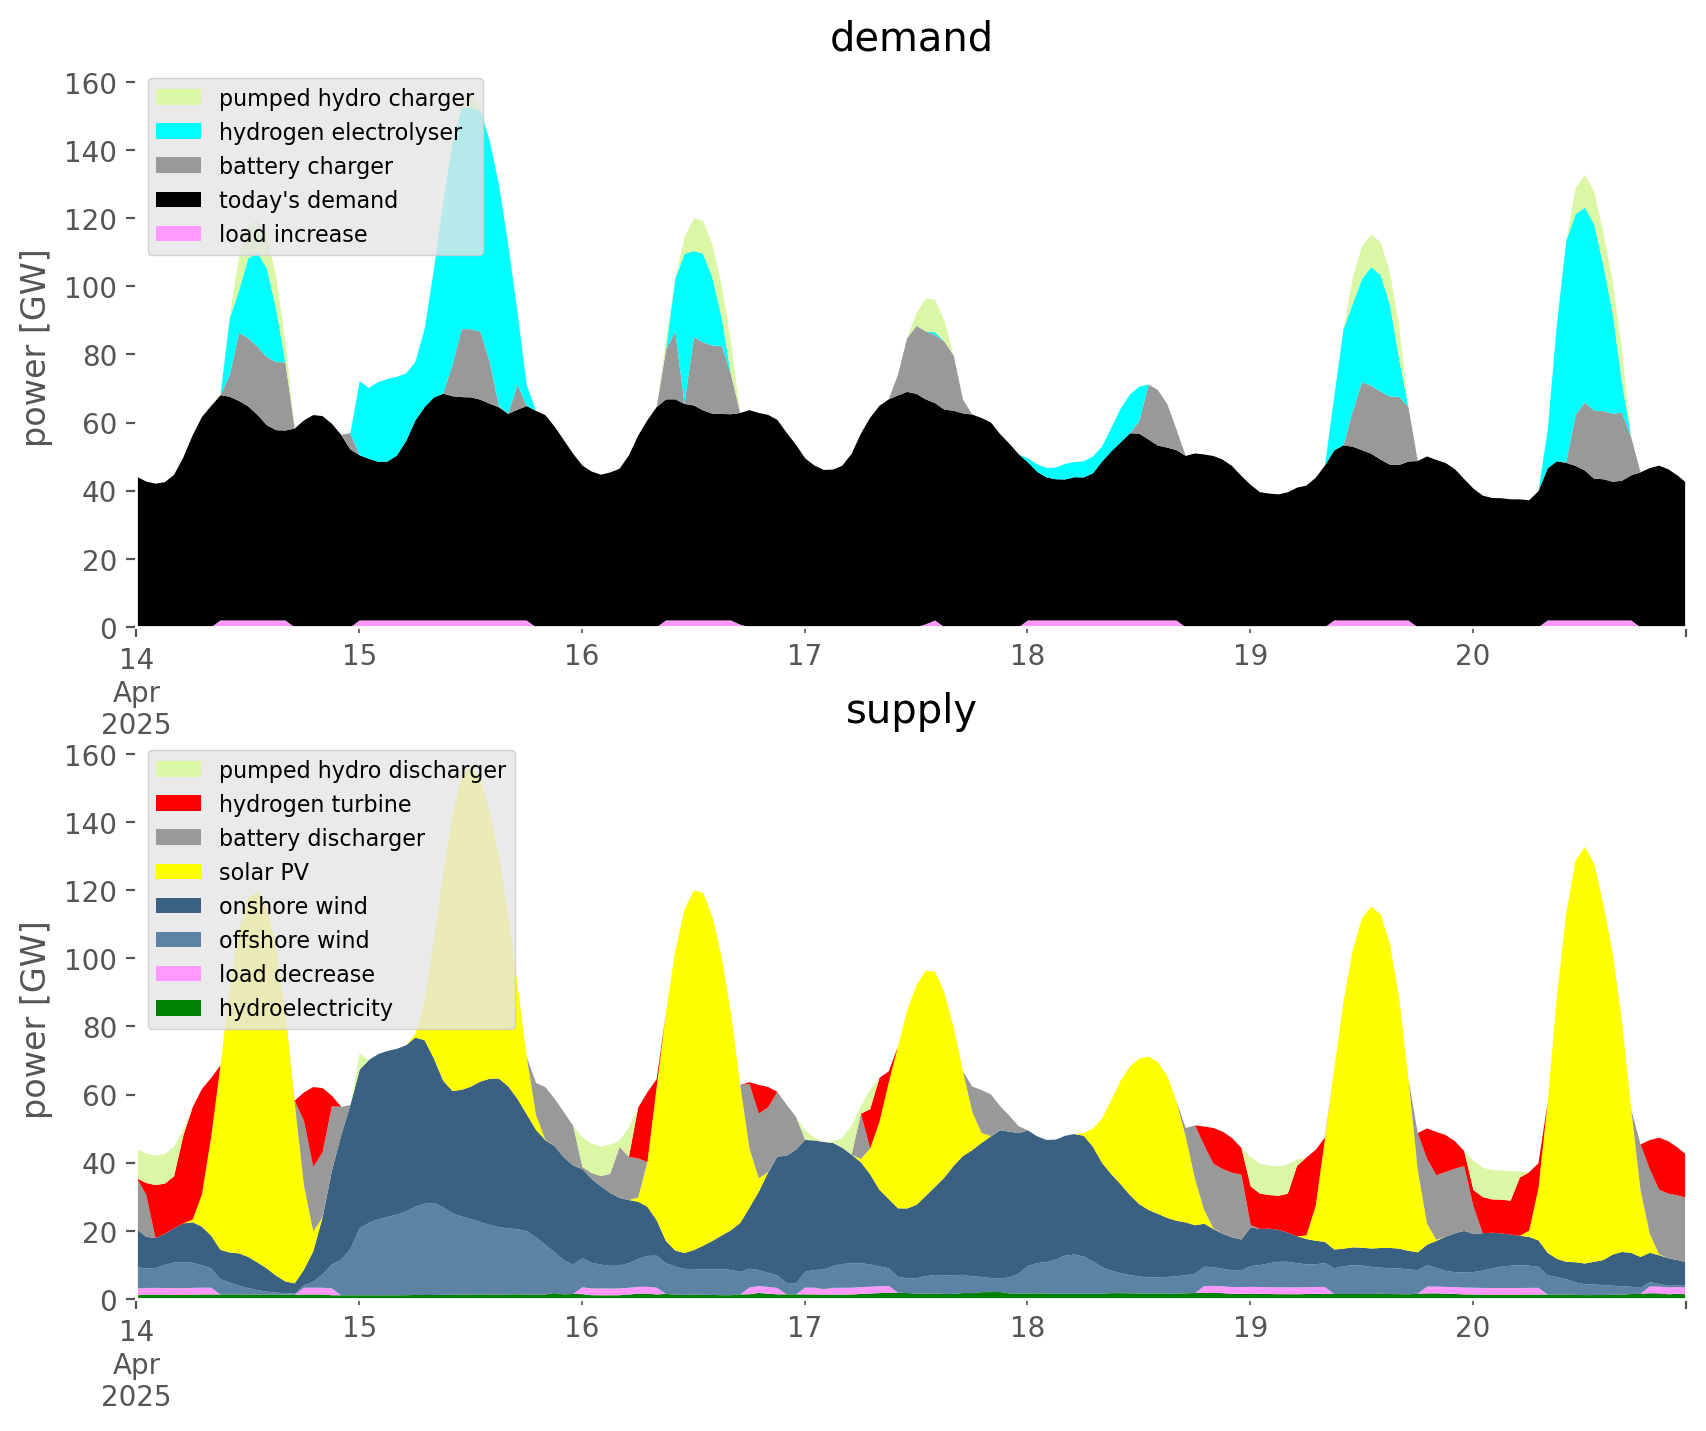The image size is (1706, 1431).
Task: Click 'hydrogen turbine' legend label
Action: coord(315,805)
